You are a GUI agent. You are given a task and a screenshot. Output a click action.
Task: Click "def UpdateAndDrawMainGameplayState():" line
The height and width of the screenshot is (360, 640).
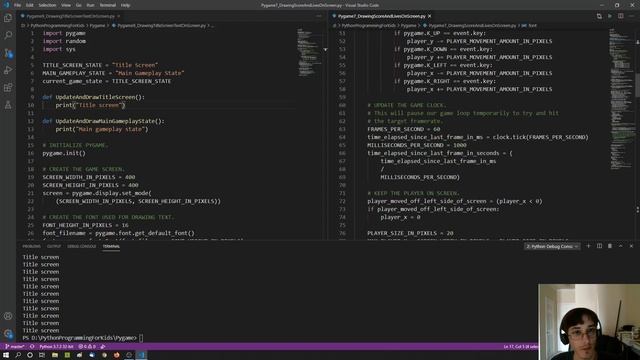(x=103, y=121)
